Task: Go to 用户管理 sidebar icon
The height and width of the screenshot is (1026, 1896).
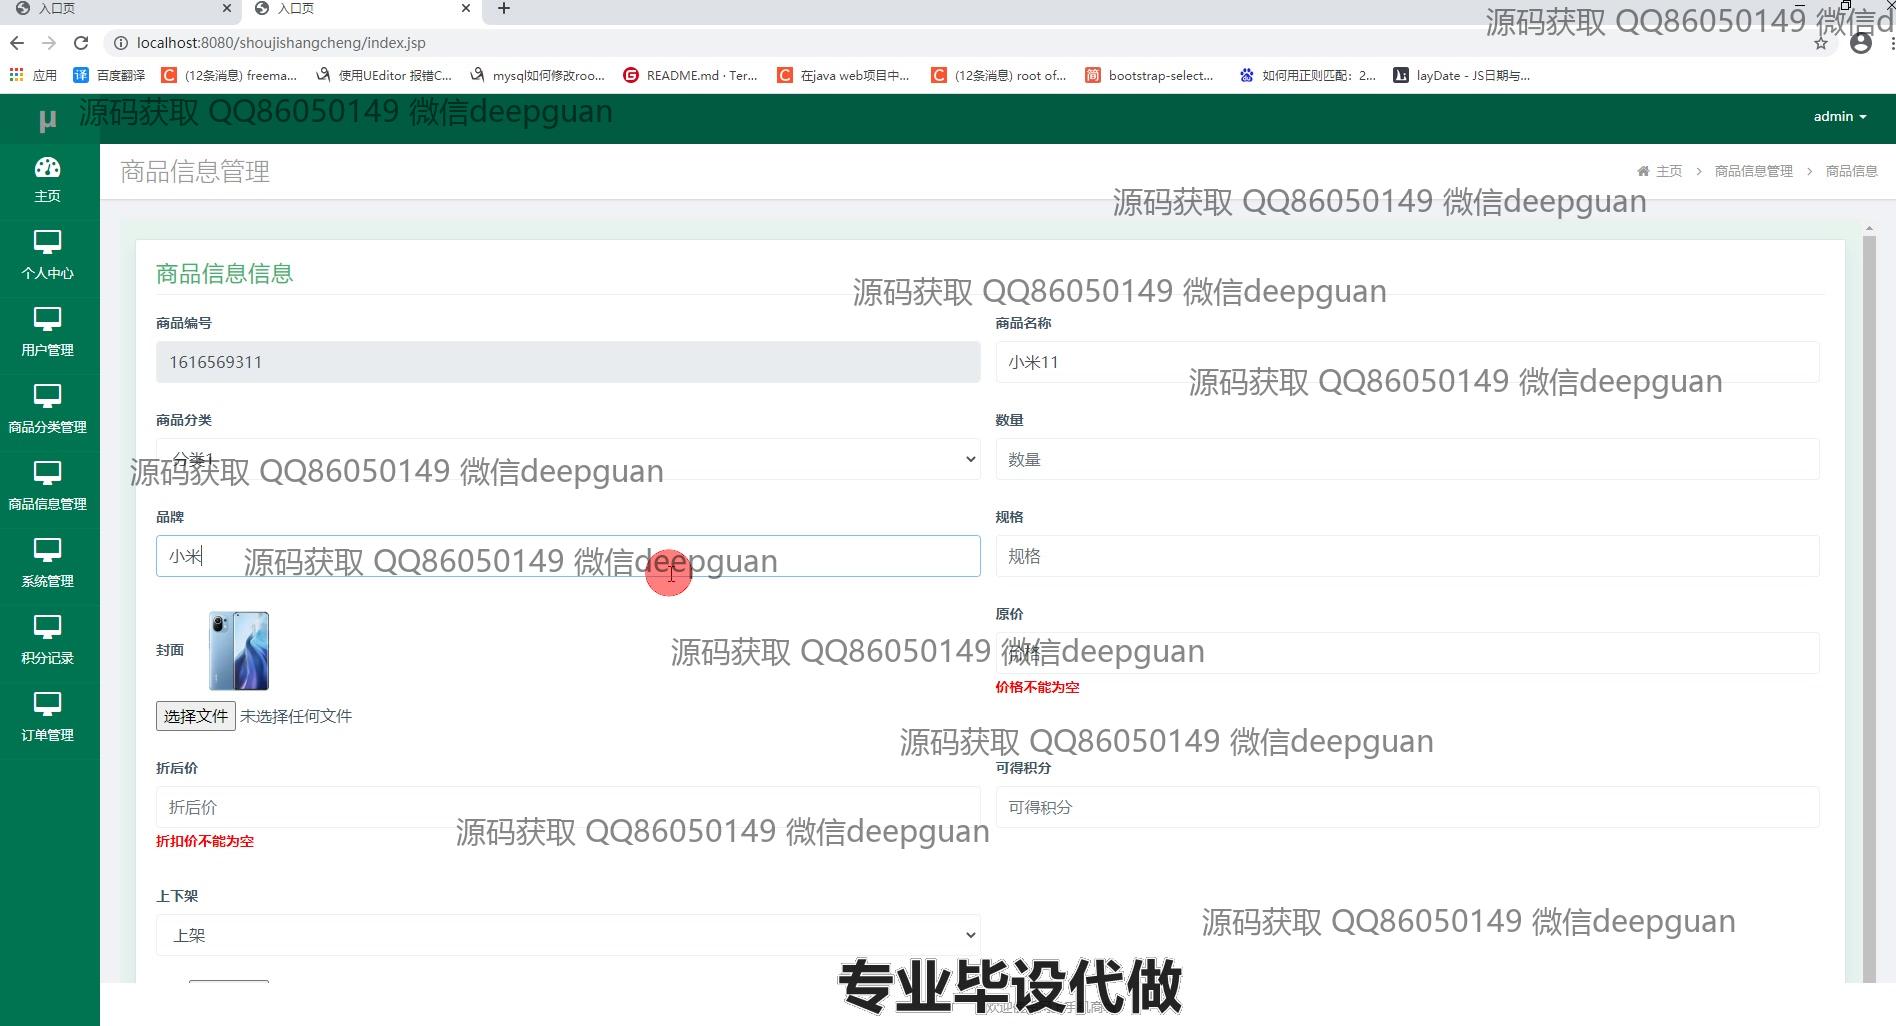Action: click(x=48, y=333)
